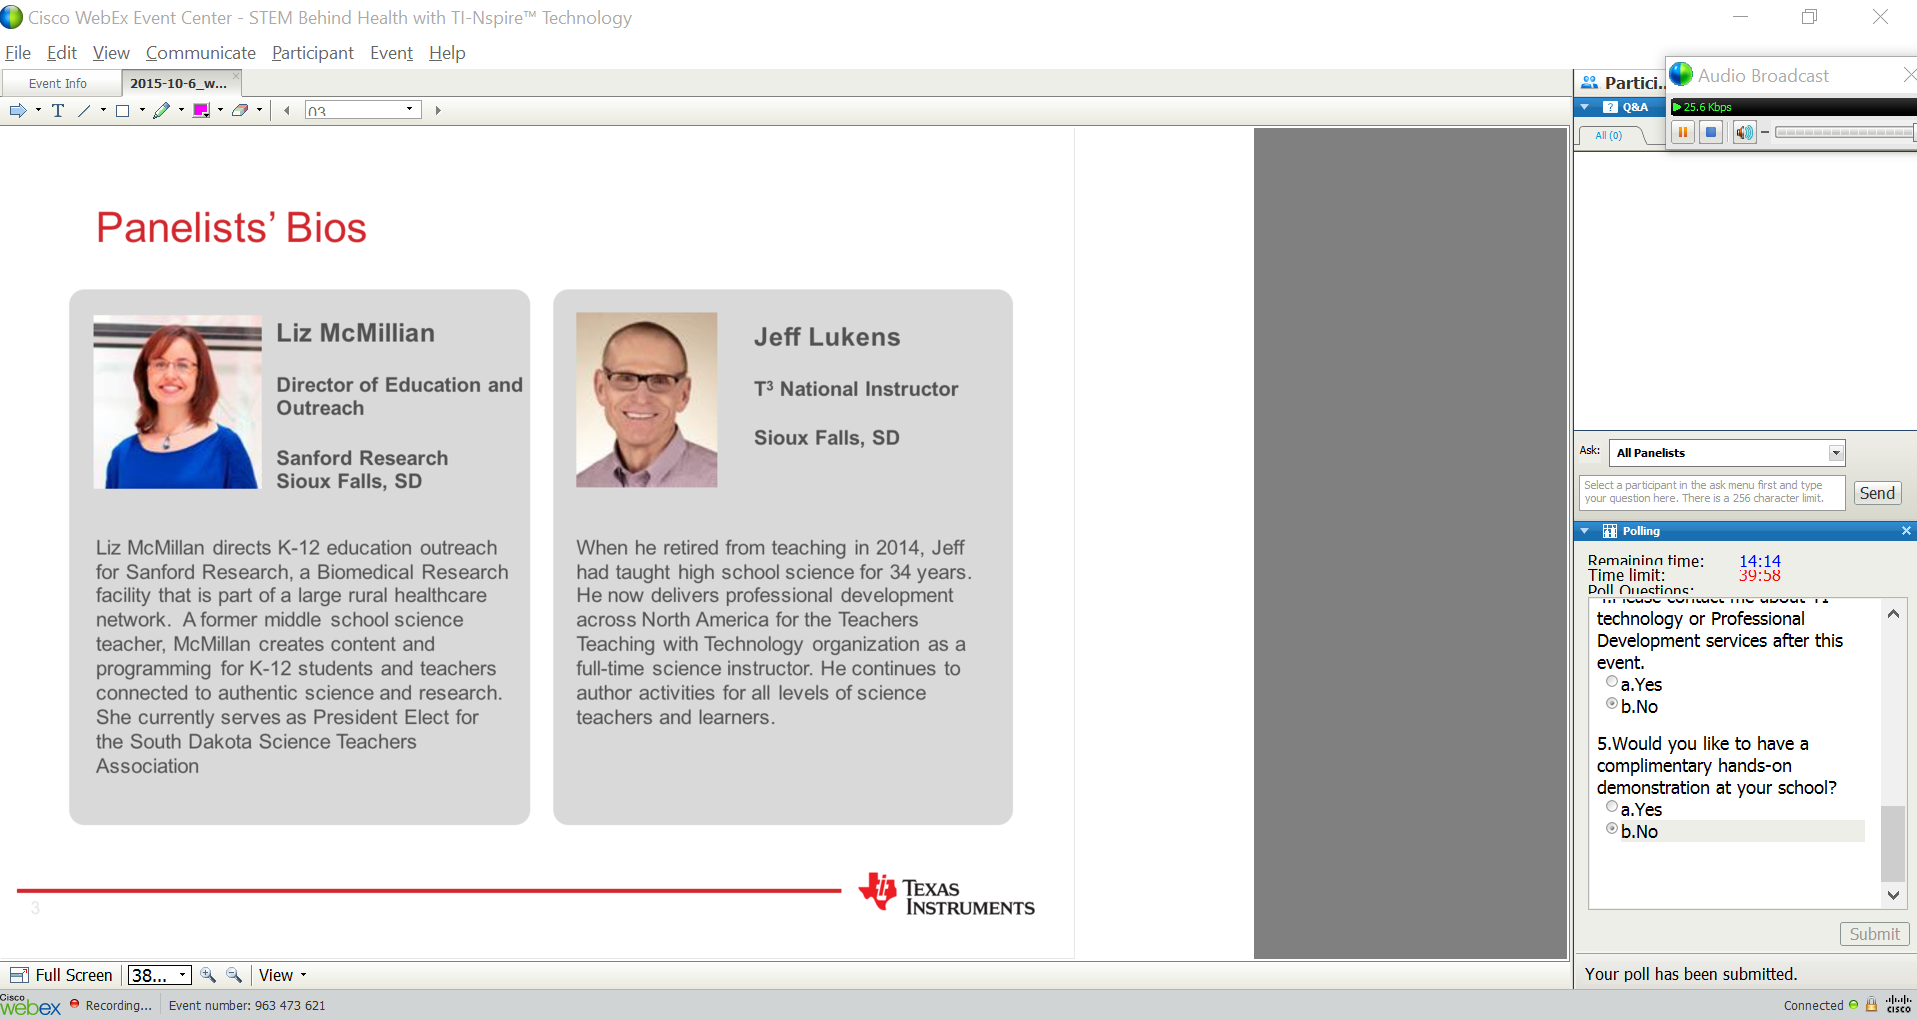Click the Cisco WebEx logo at bottom left
The height and width of the screenshot is (1020, 1917).
coord(30,1005)
